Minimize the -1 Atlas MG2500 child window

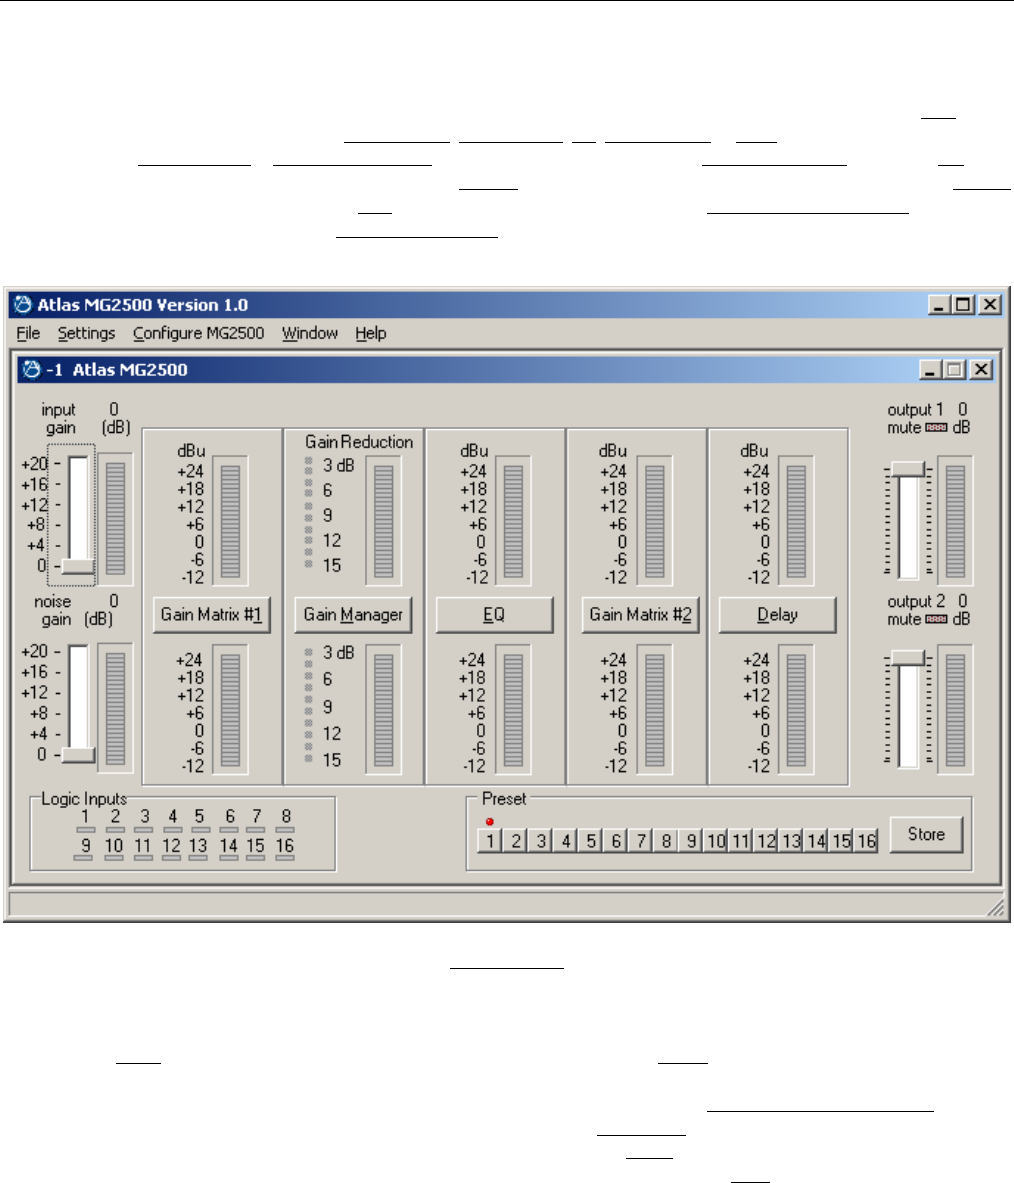[930, 370]
